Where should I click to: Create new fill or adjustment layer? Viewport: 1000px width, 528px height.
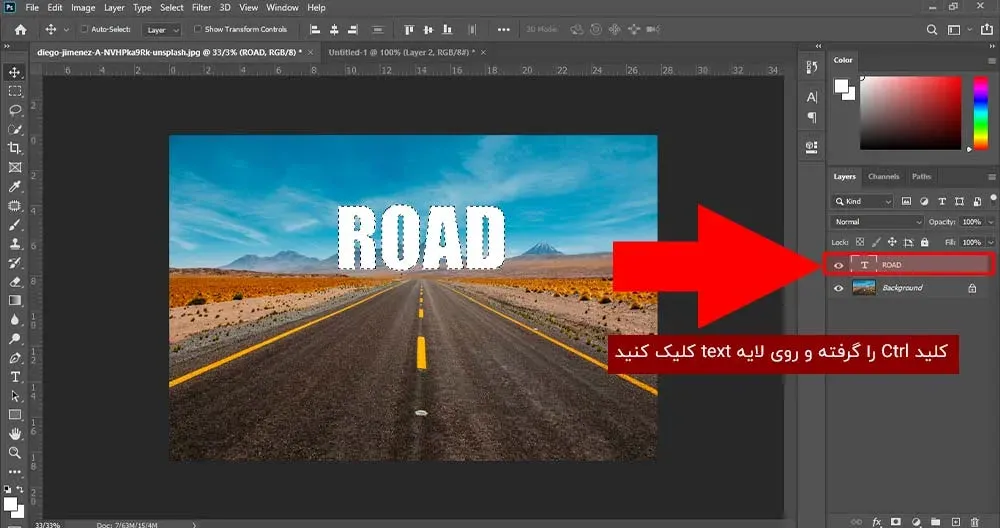[x=916, y=522]
